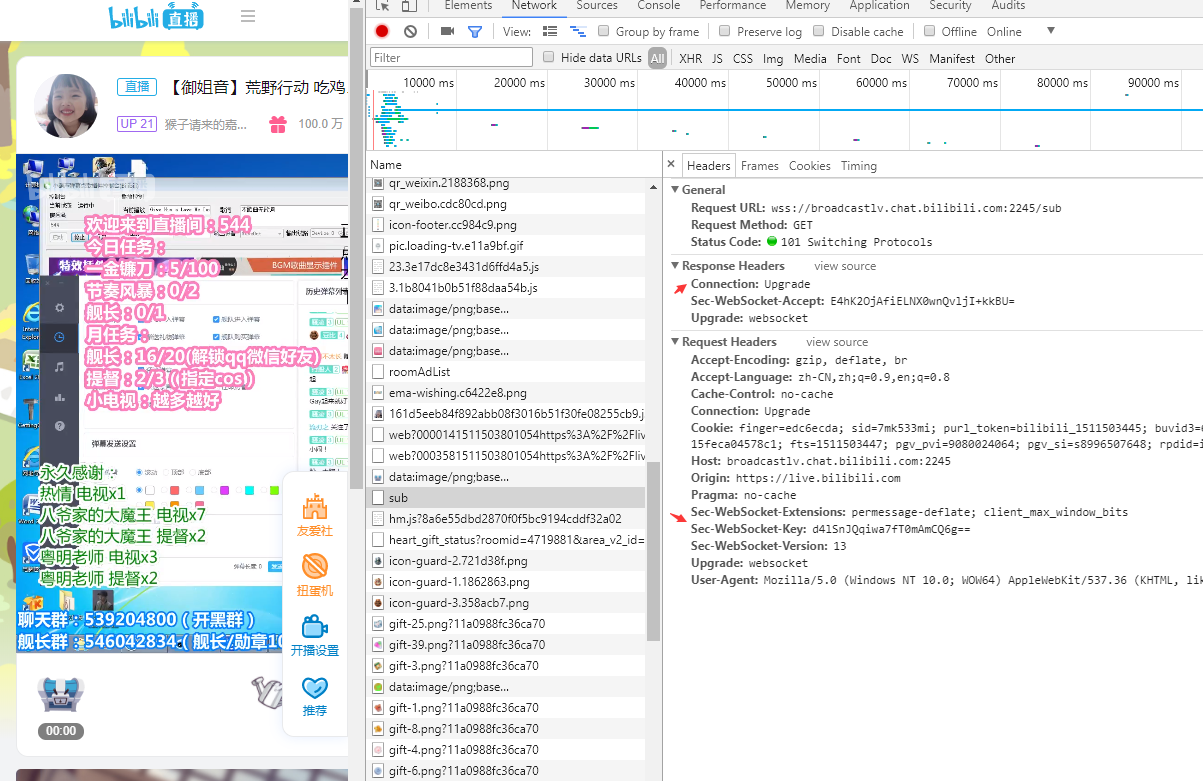
Task: Click view source next to Request Headers
Action: tap(837, 342)
